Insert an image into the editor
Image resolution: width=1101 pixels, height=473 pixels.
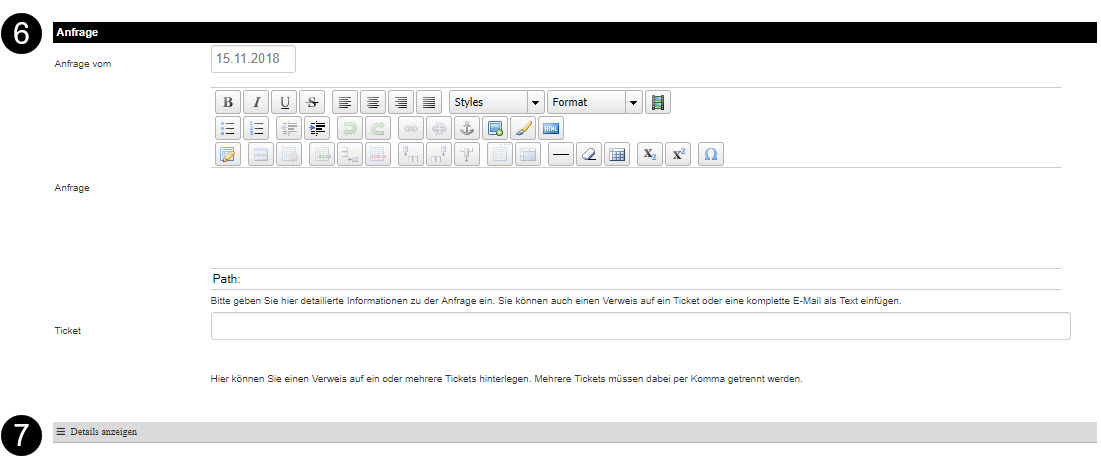tap(494, 128)
